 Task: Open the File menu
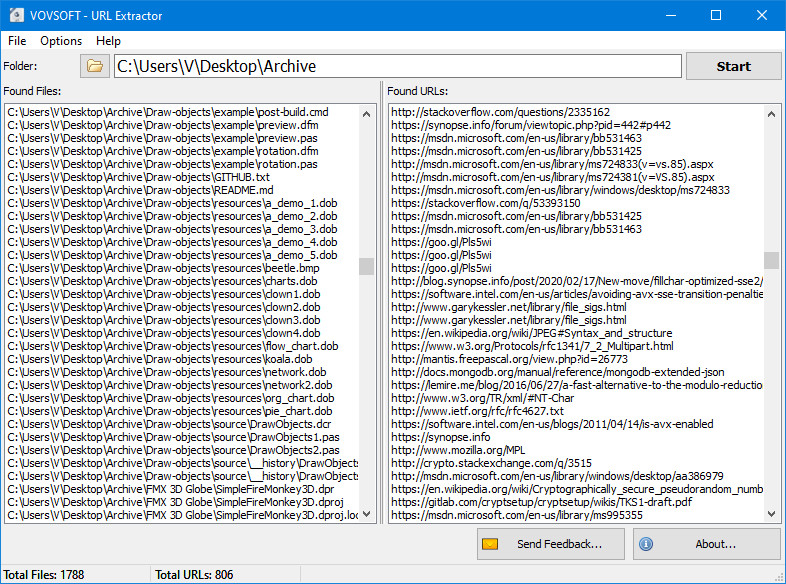tap(17, 41)
